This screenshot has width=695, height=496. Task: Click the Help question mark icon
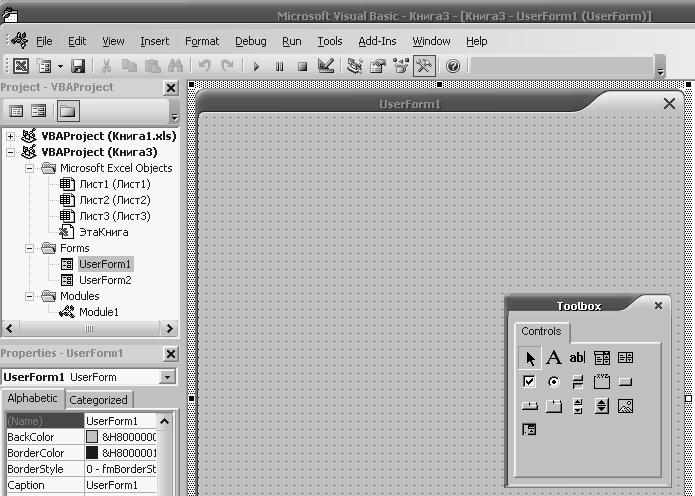(453, 66)
